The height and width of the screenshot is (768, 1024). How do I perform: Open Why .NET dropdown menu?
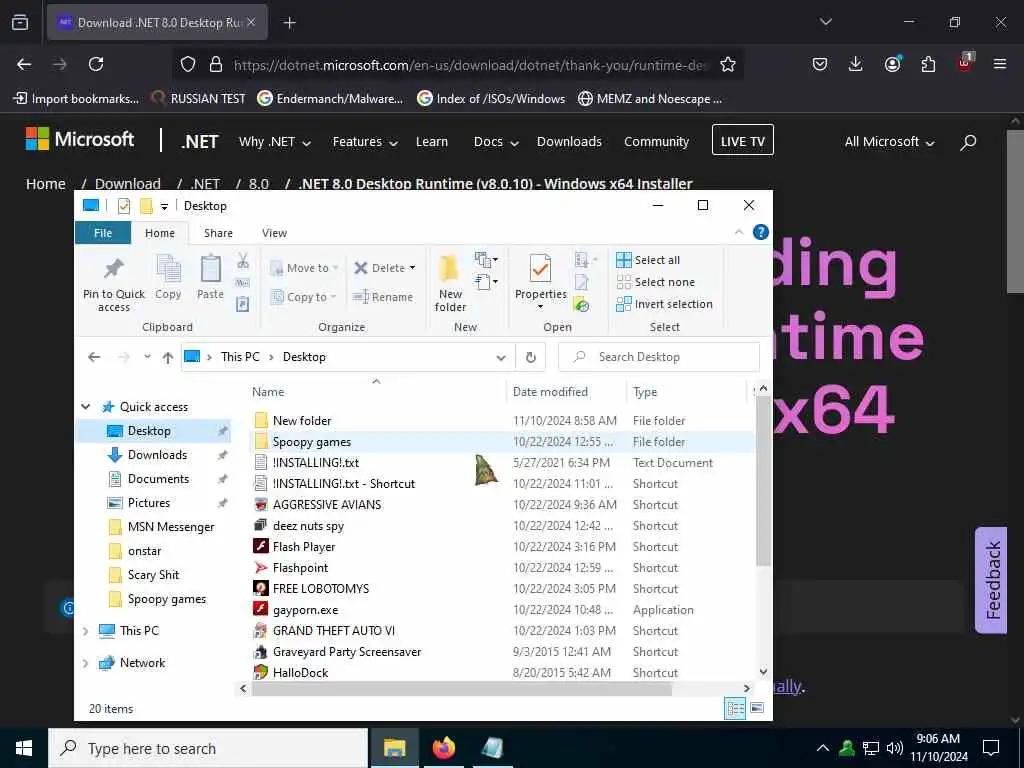click(274, 142)
